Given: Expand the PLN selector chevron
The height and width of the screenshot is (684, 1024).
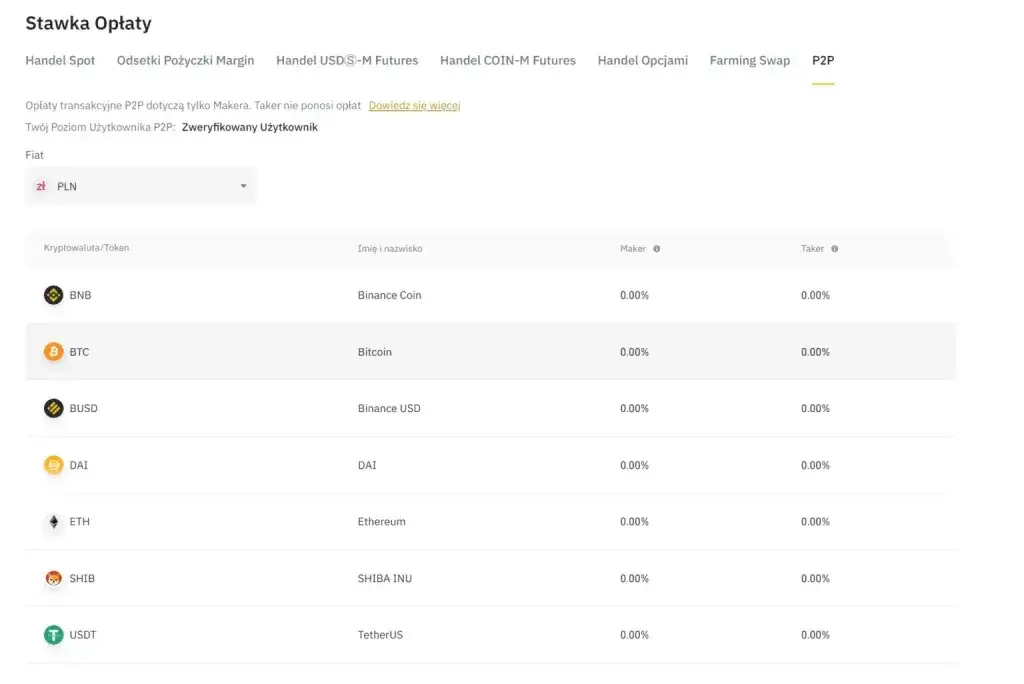Looking at the screenshot, I should (x=243, y=186).
